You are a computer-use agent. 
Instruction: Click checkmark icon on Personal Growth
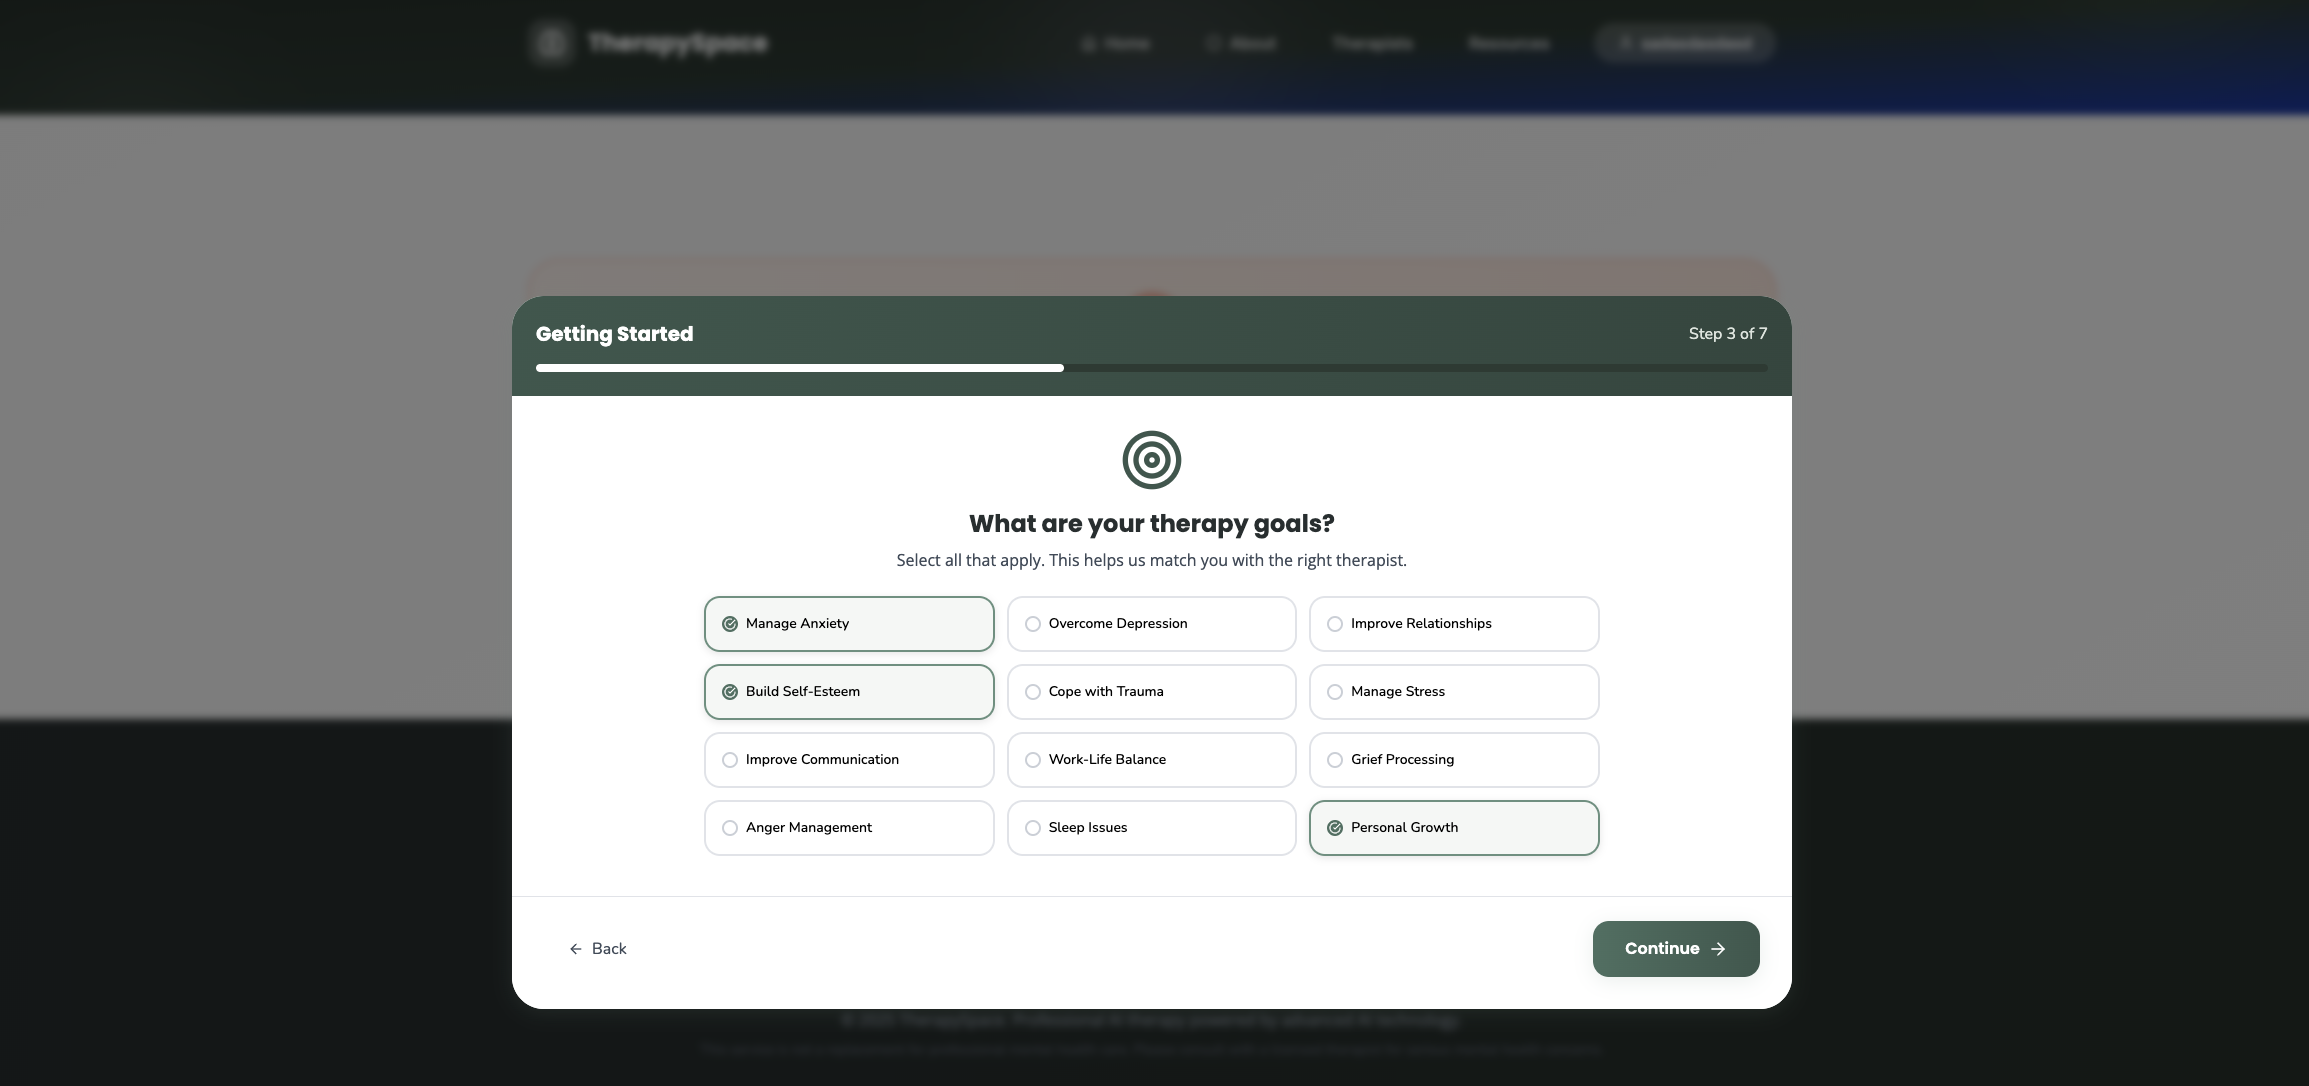pyautogui.click(x=1335, y=828)
